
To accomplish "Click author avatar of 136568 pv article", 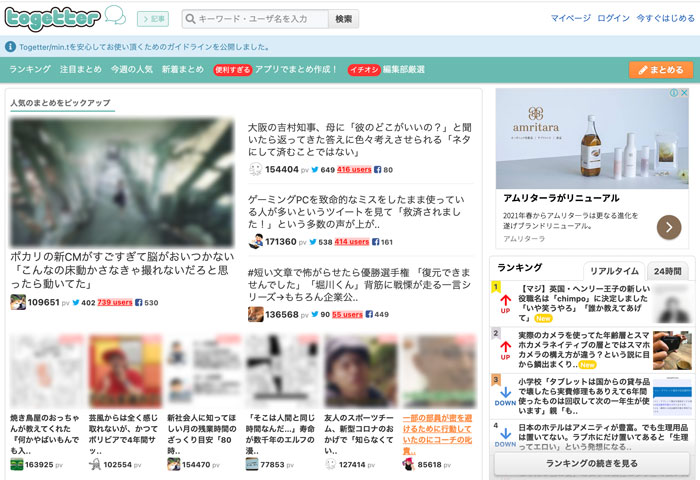I will point(255,314).
